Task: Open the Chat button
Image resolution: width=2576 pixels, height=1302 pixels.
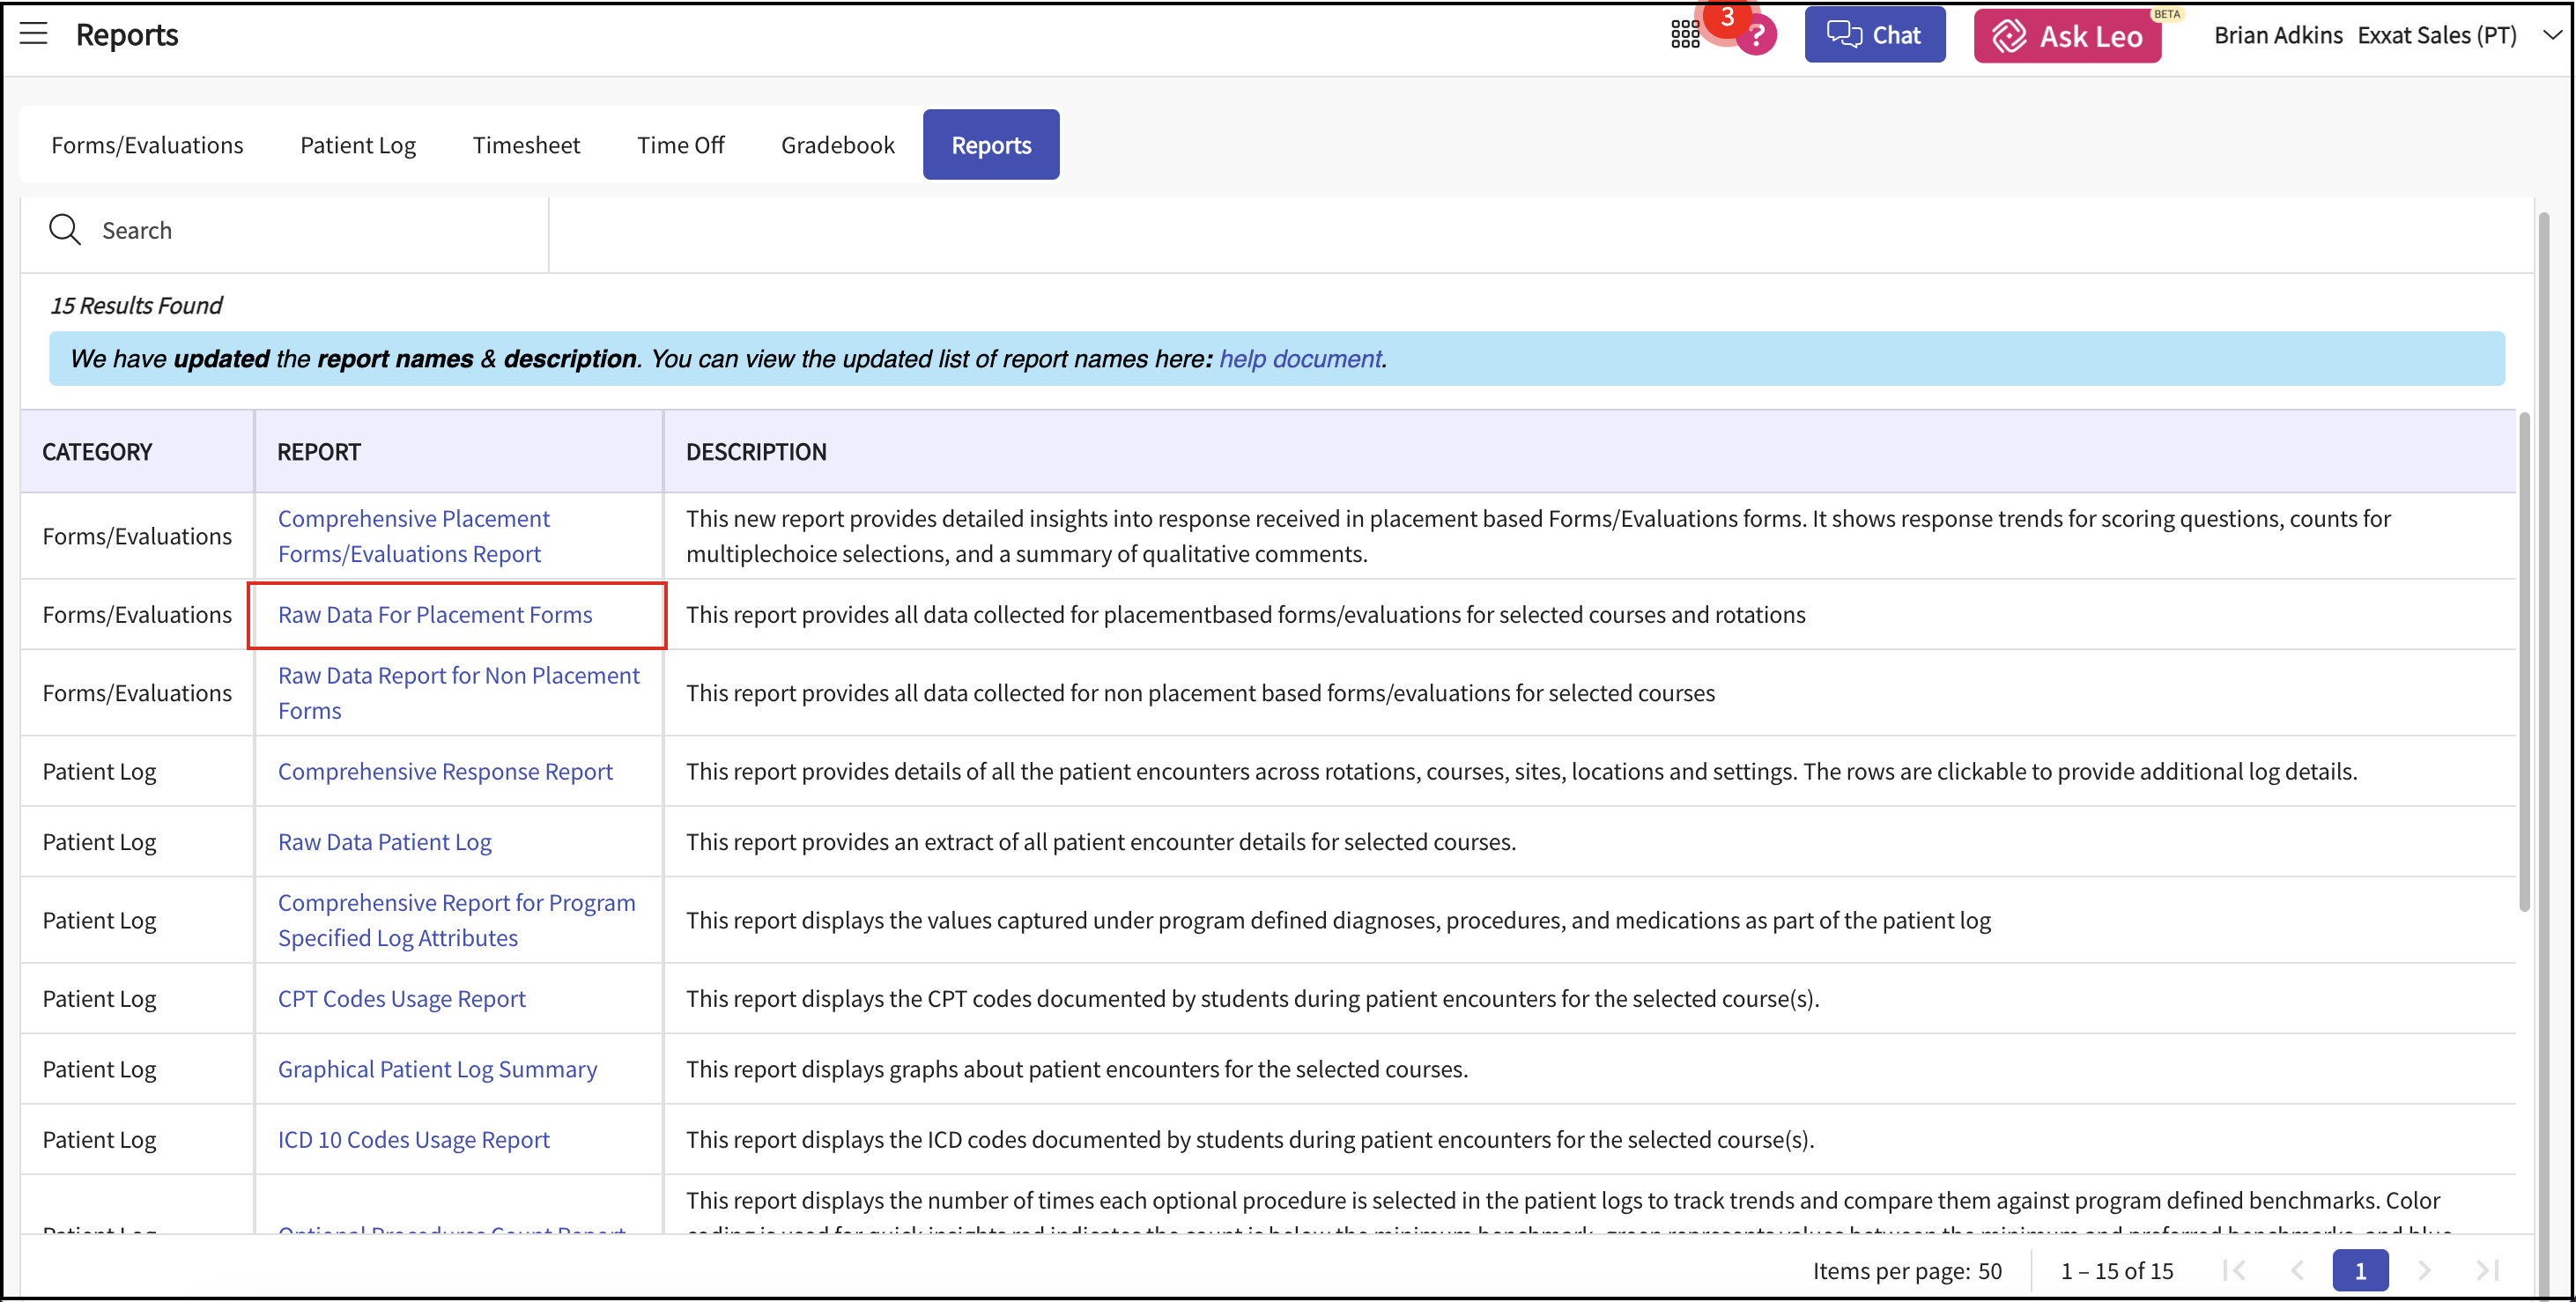Action: (1874, 35)
